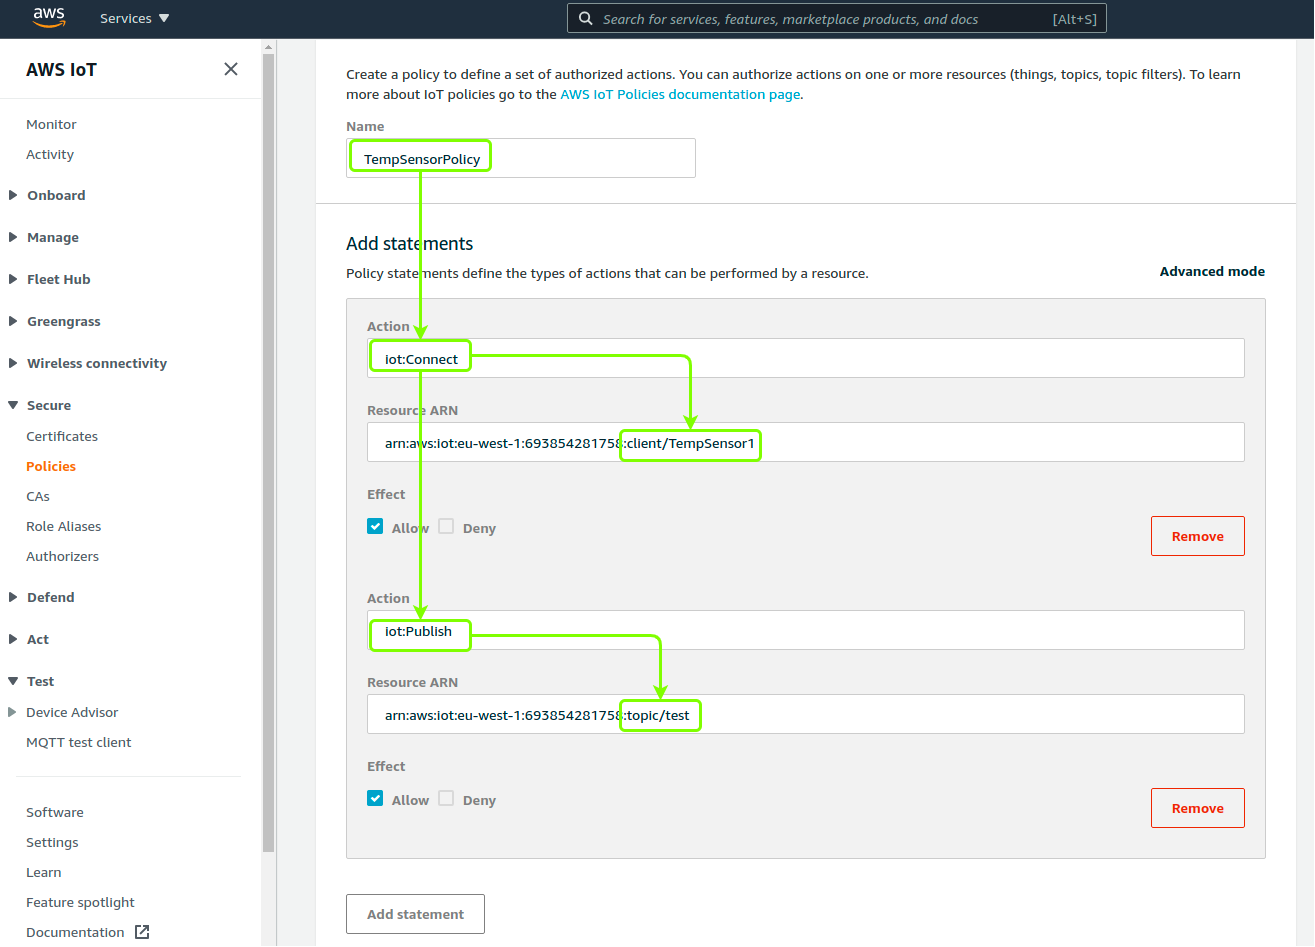Open Documentation link in sidebar
Image resolution: width=1315 pixels, height=947 pixels.
click(x=75, y=932)
